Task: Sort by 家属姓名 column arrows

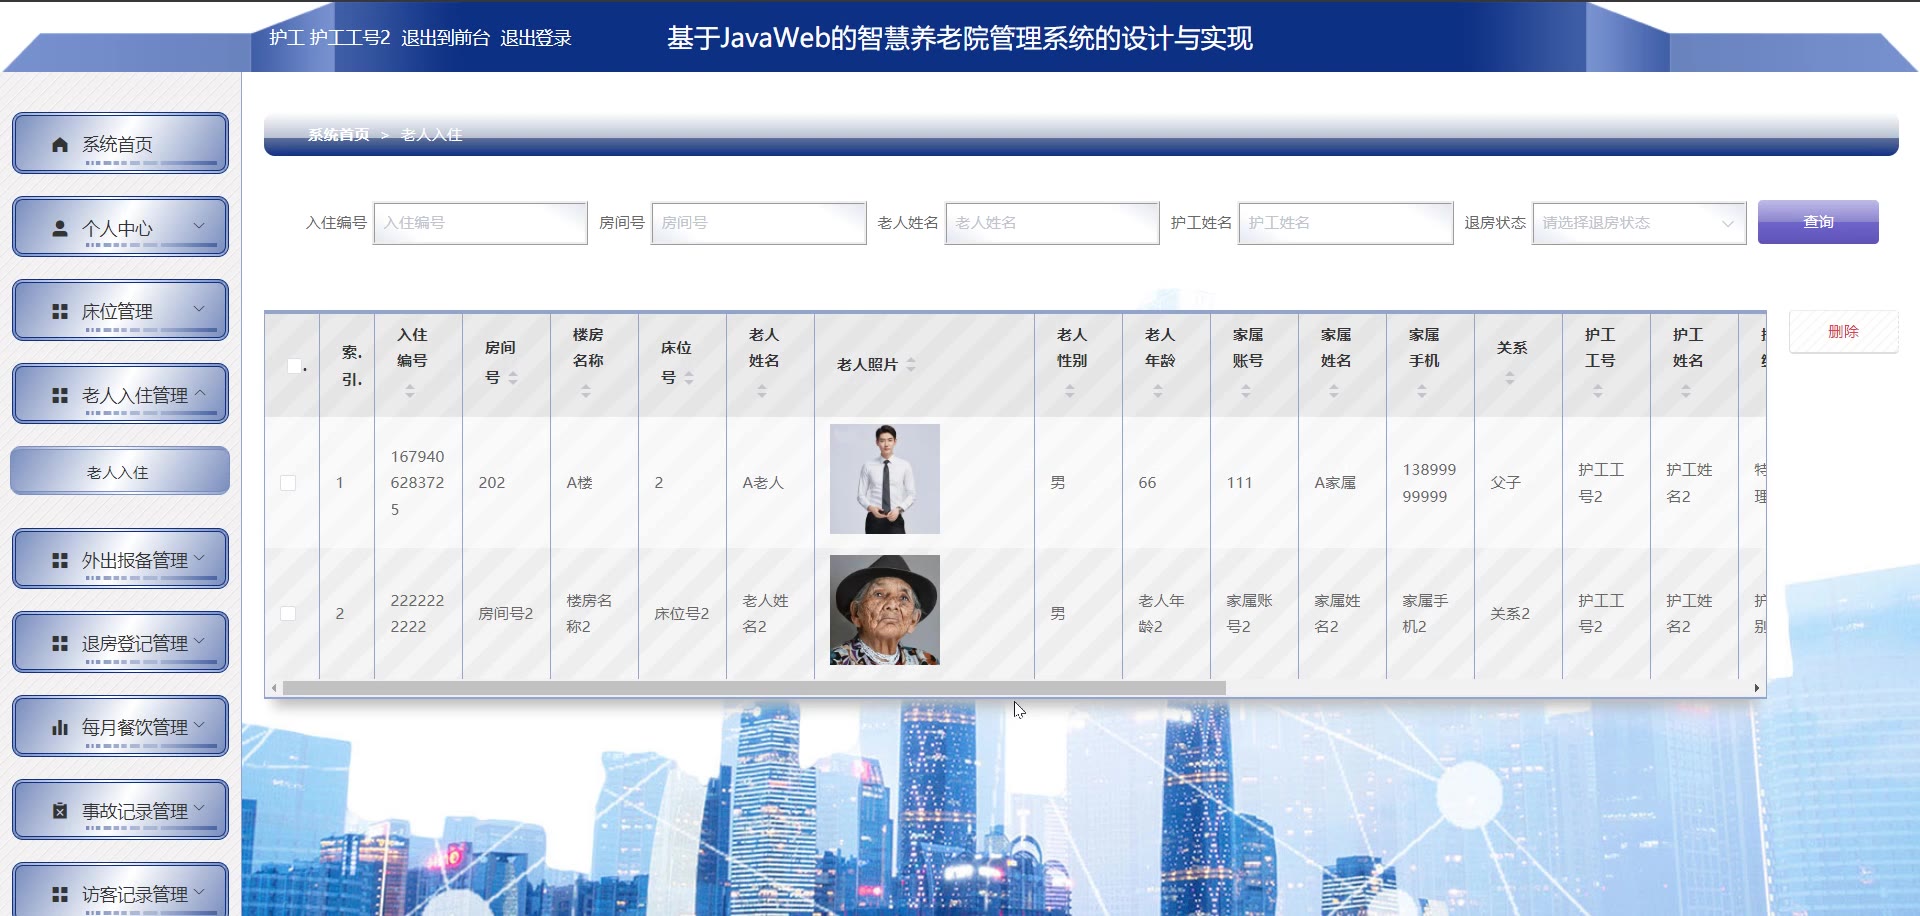Action: coord(1334,391)
